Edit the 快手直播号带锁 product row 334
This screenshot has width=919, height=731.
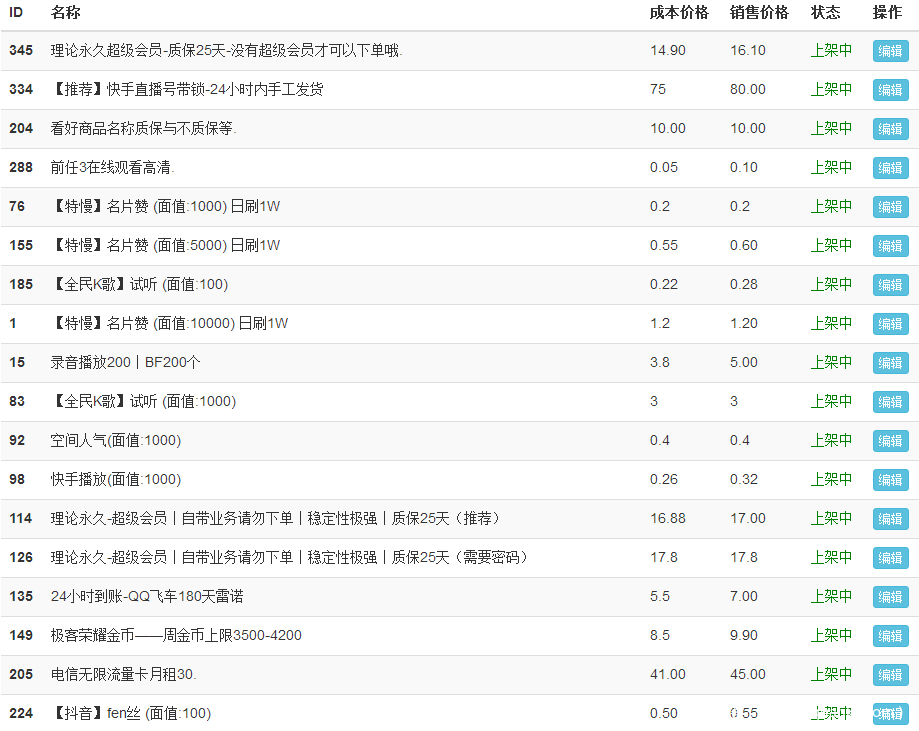pyautogui.click(x=890, y=90)
